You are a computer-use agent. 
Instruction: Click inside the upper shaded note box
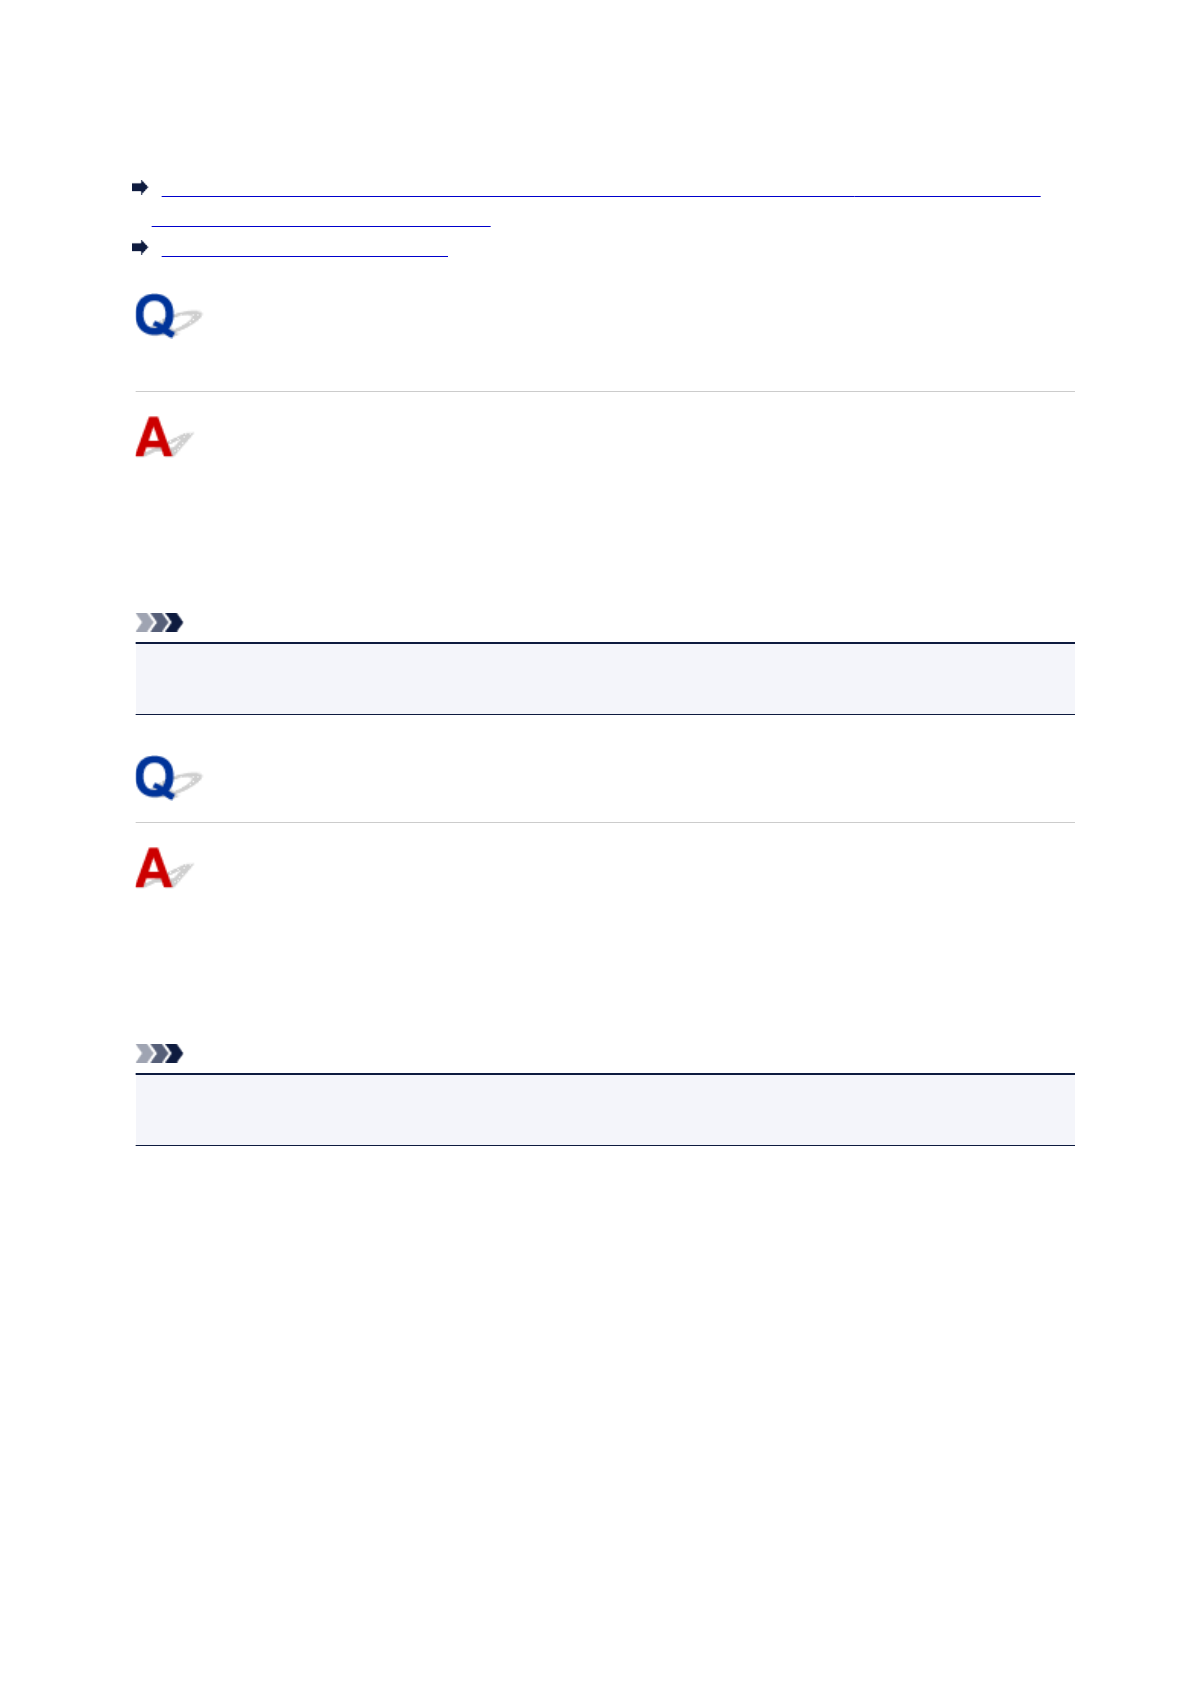click(x=604, y=679)
